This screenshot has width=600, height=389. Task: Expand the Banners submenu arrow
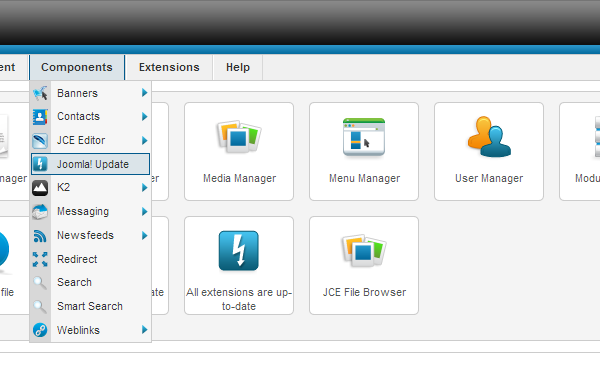(144, 93)
